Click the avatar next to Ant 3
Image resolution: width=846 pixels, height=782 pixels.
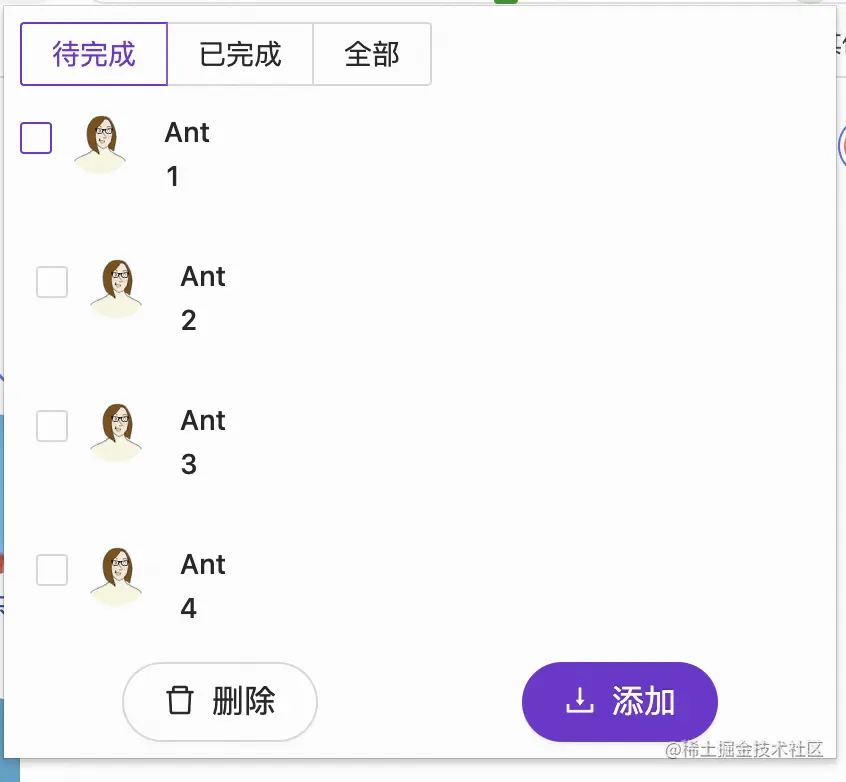[115, 433]
